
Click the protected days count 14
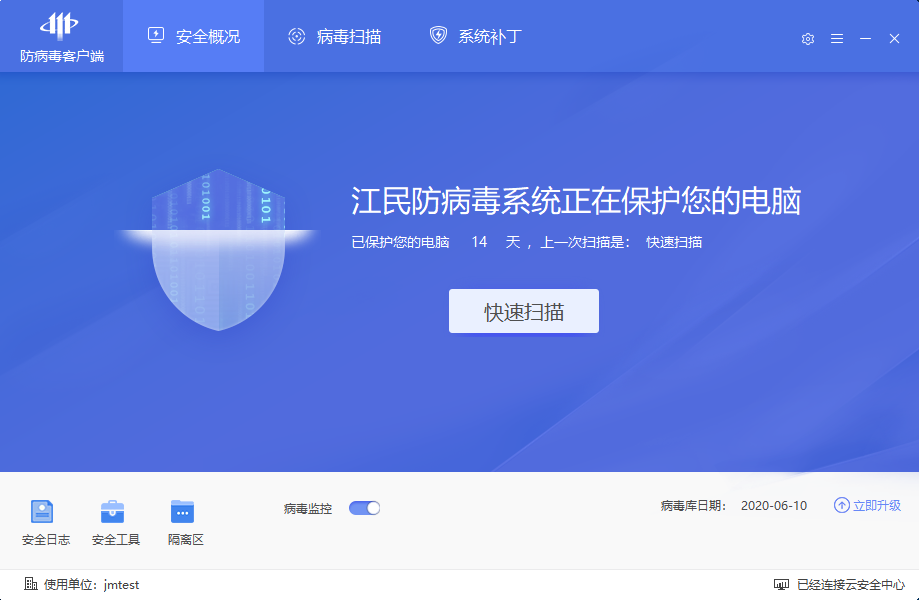pos(479,242)
